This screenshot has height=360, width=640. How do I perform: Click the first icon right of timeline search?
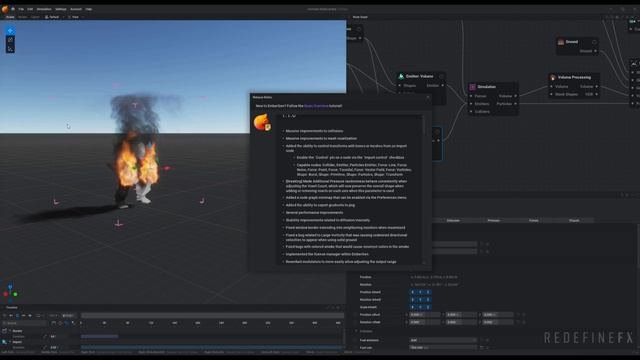[x=53, y=323]
